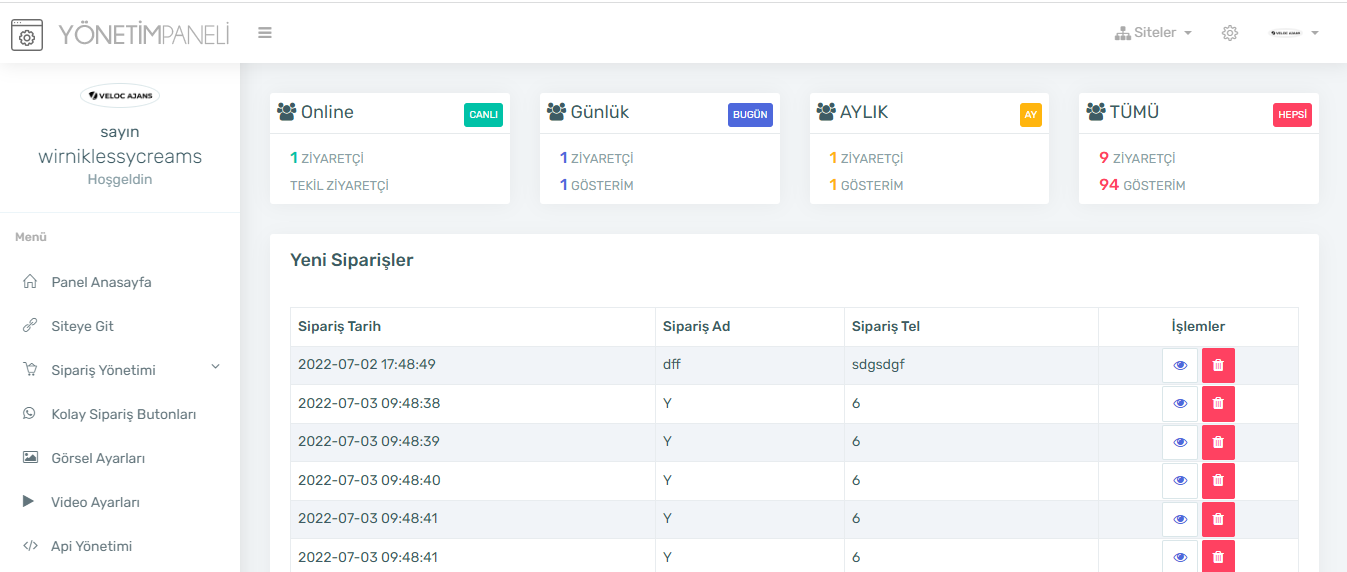Image resolution: width=1347 pixels, height=572 pixels.
Task: Click the HEPSİ badge on TÜMÜ card
Action: (x=1292, y=115)
